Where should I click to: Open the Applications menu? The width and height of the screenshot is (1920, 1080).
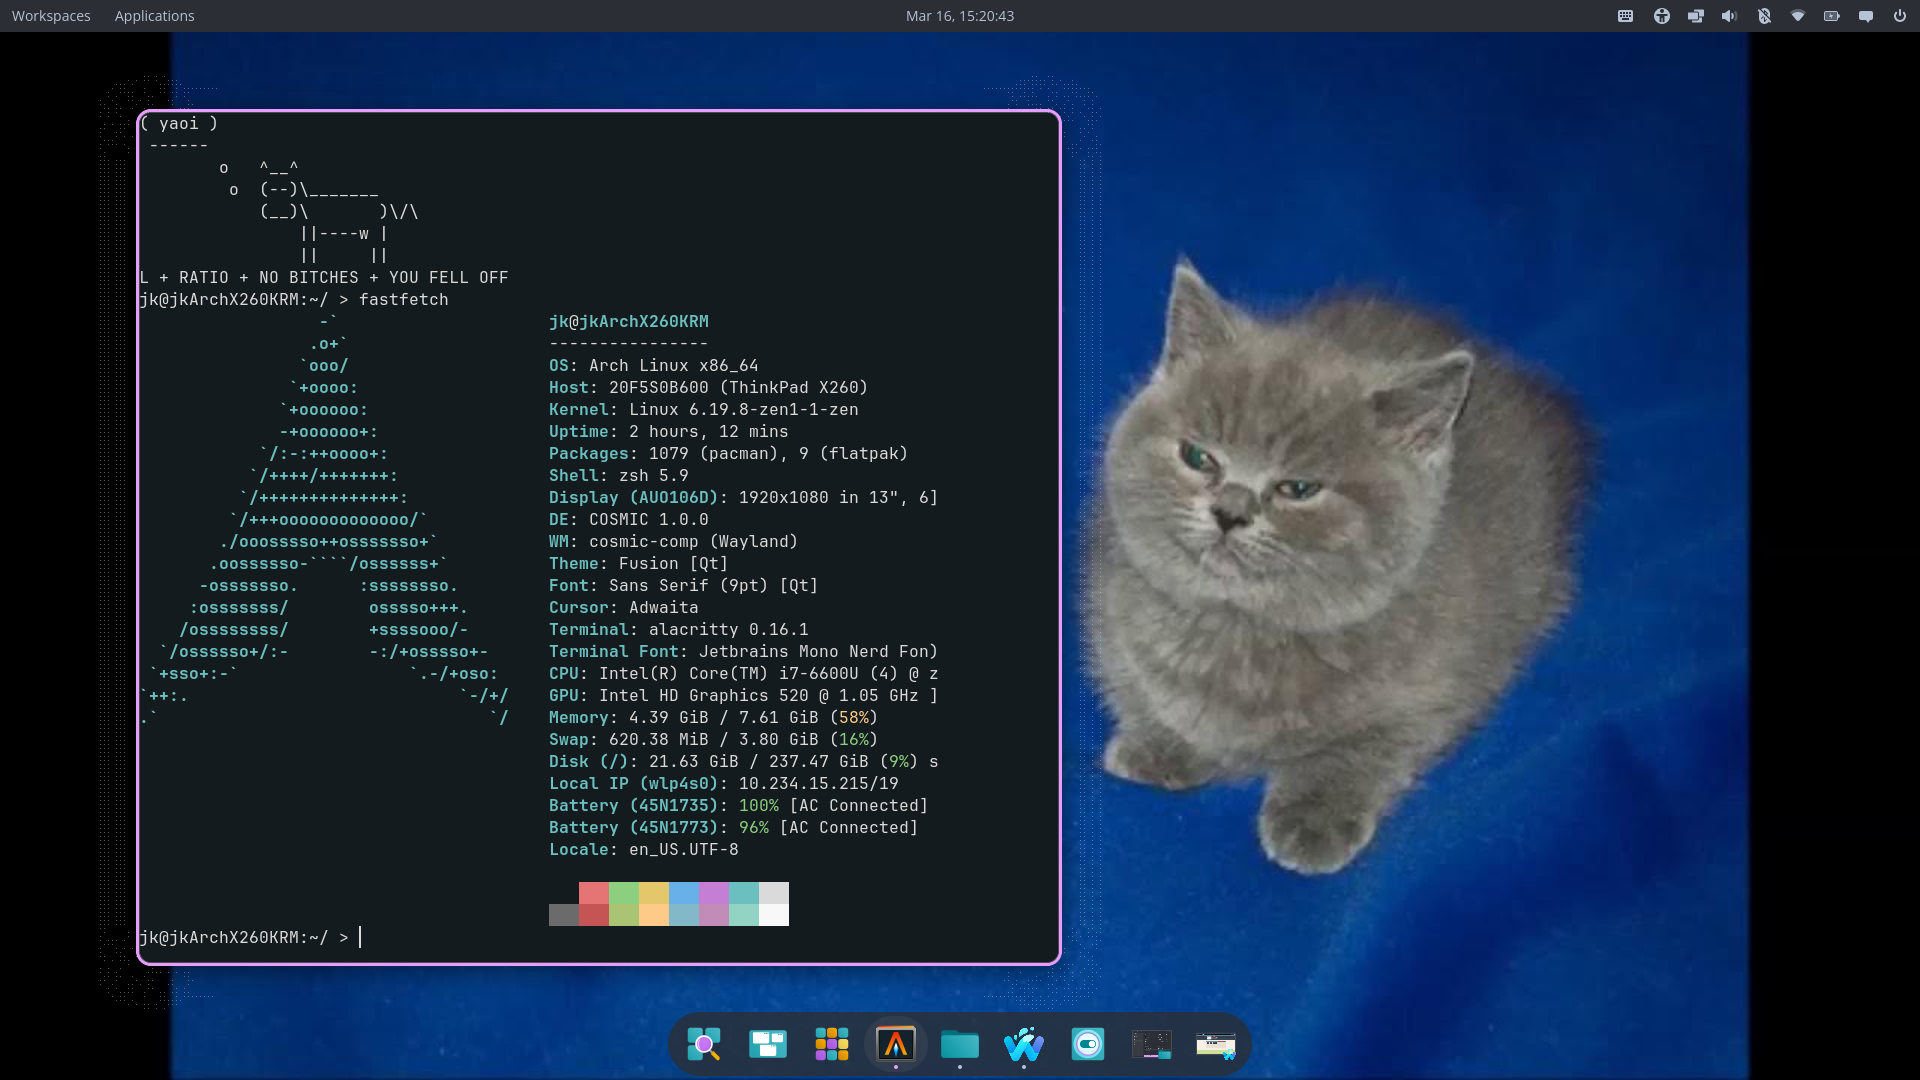pyautogui.click(x=154, y=16)
